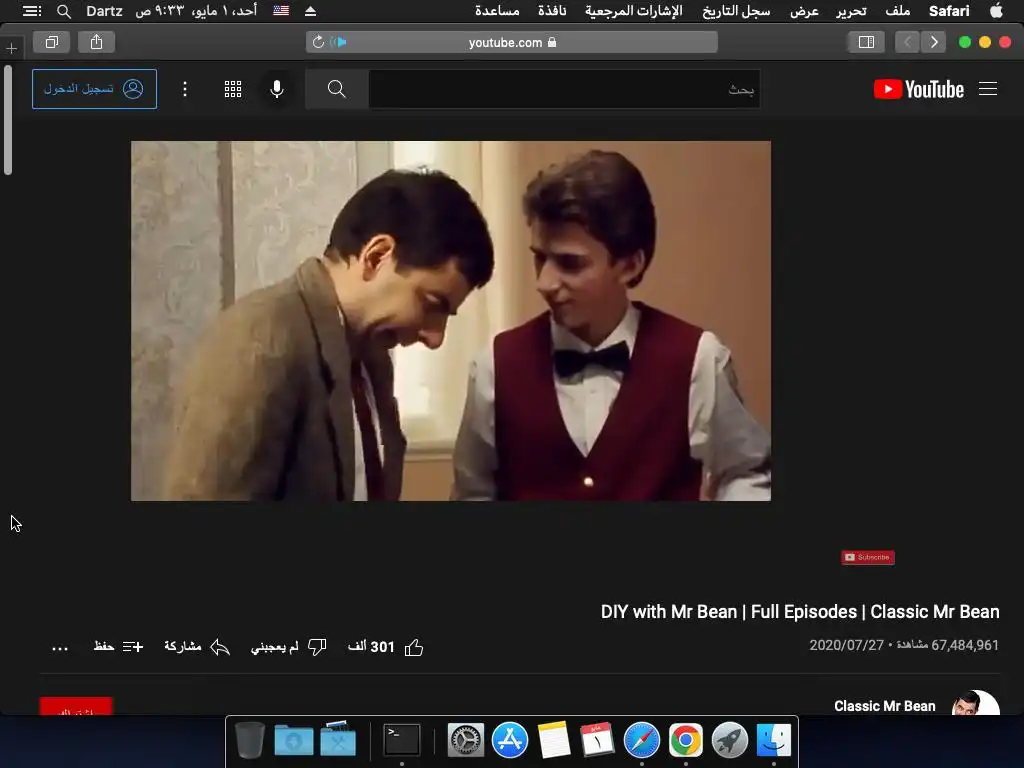Click the menu bar date and time
This screenshot has width=1024, height=768.
pyautogui.click(x=196, y=10)
